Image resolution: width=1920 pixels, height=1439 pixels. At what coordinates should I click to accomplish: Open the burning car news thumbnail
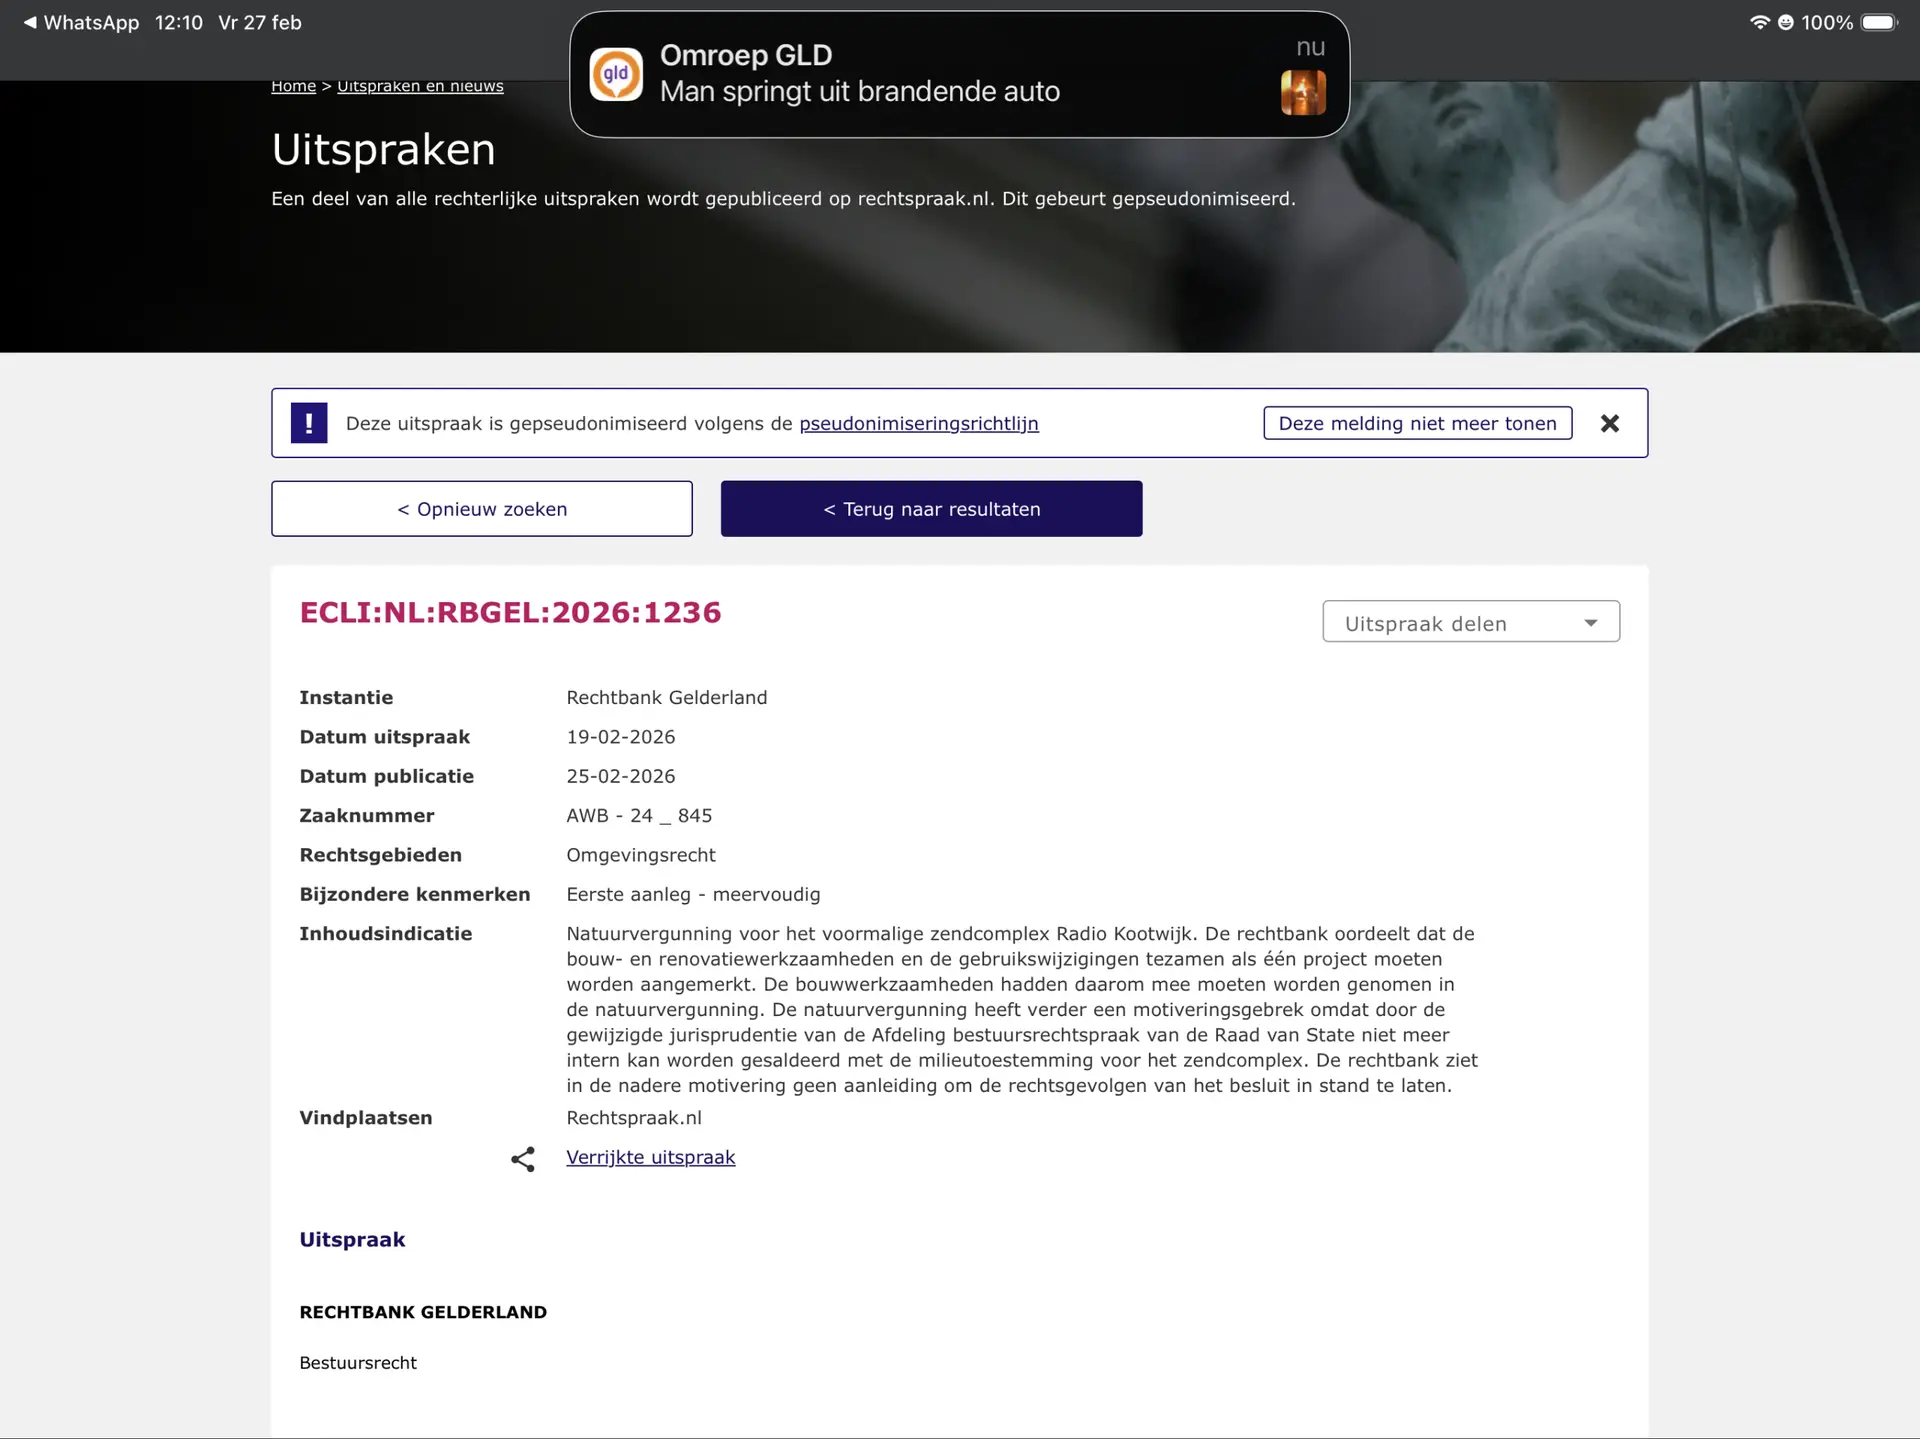click(1303, 93)
